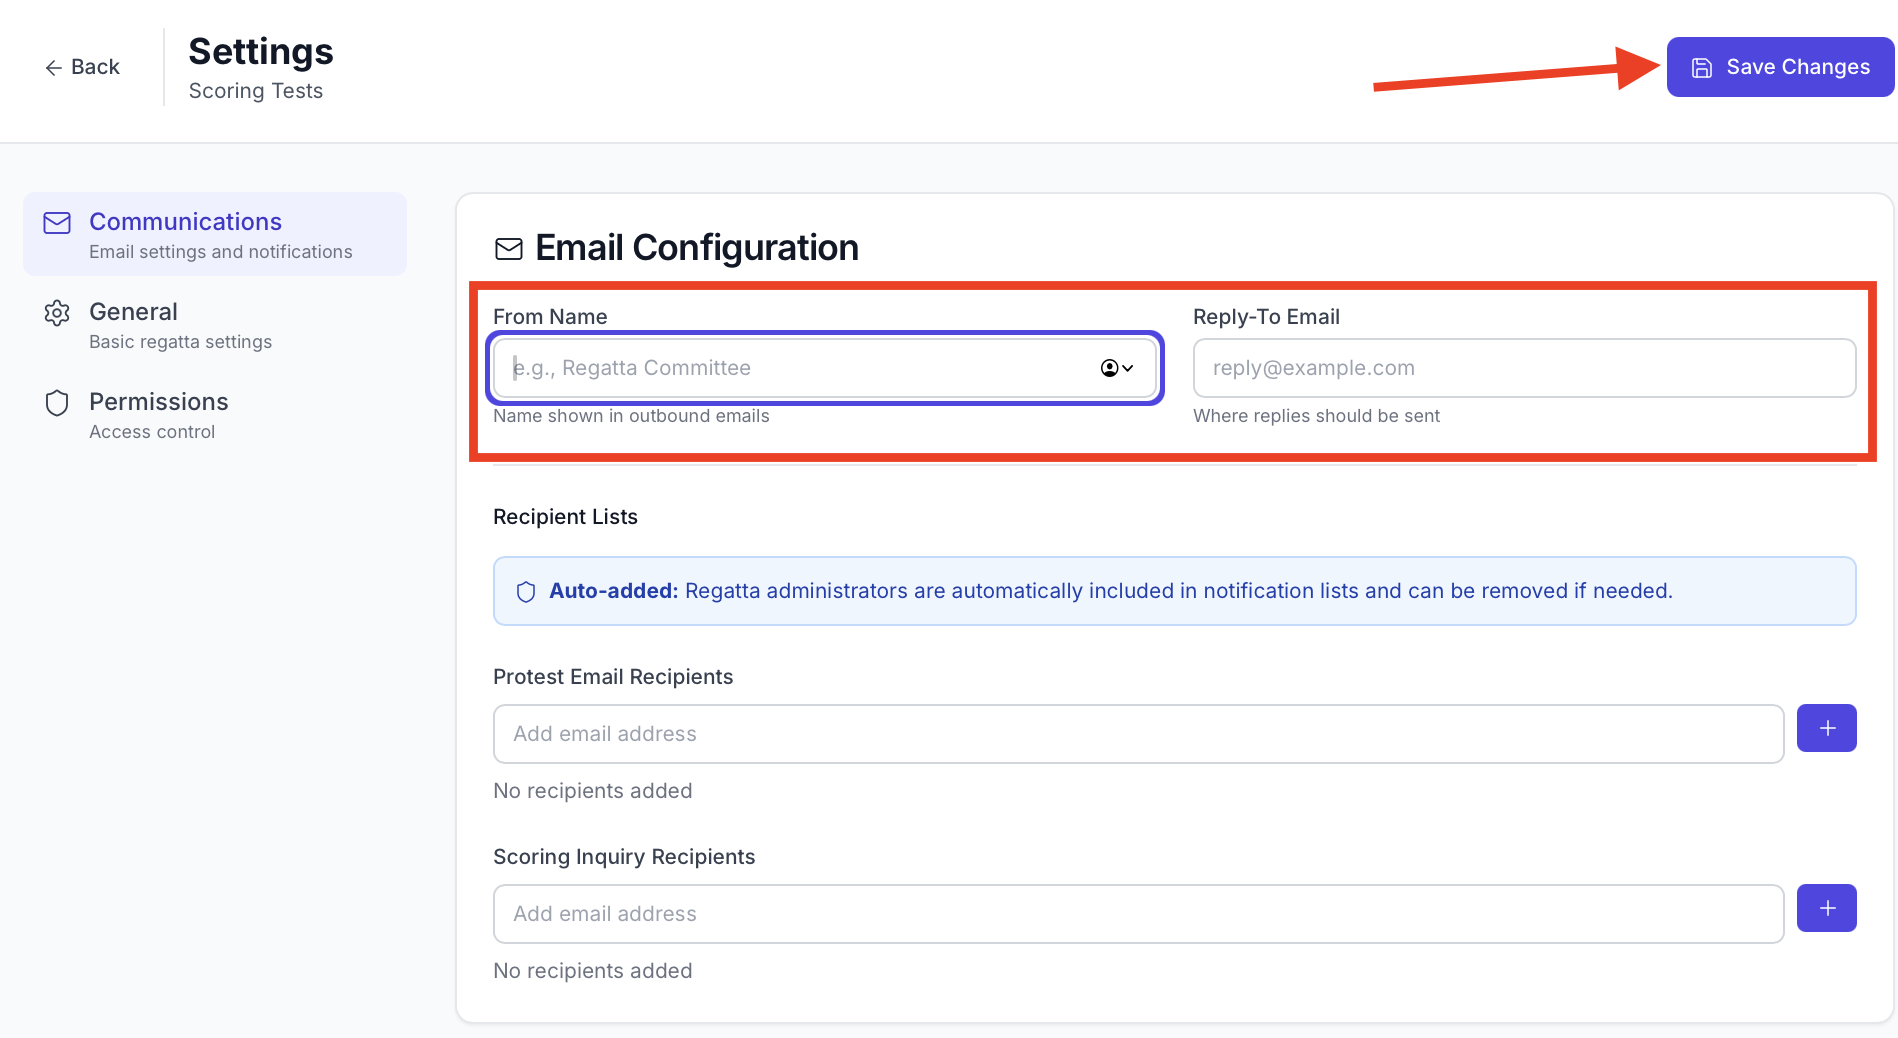Add scoring inquiry recipient with plus button

coord(1826,908)
